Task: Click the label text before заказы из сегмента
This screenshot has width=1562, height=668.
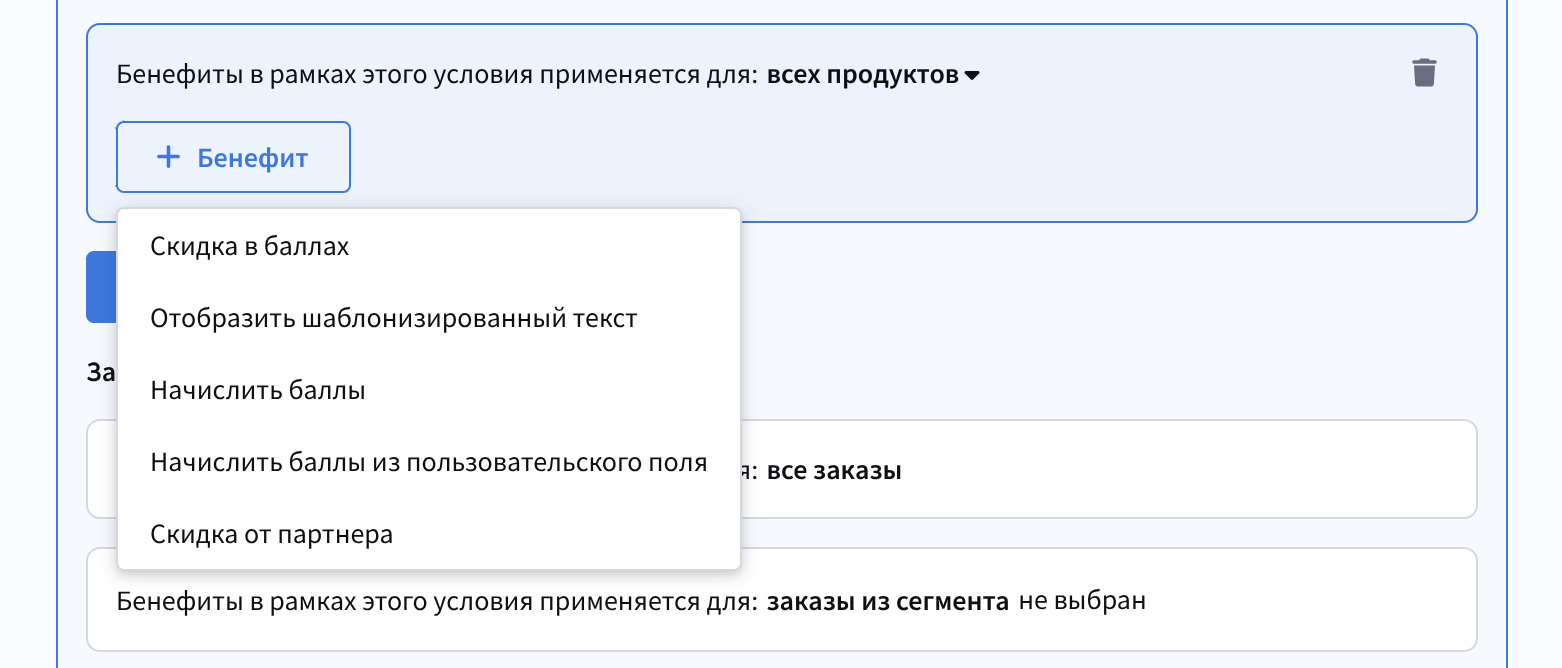Action: coord(437,602)
